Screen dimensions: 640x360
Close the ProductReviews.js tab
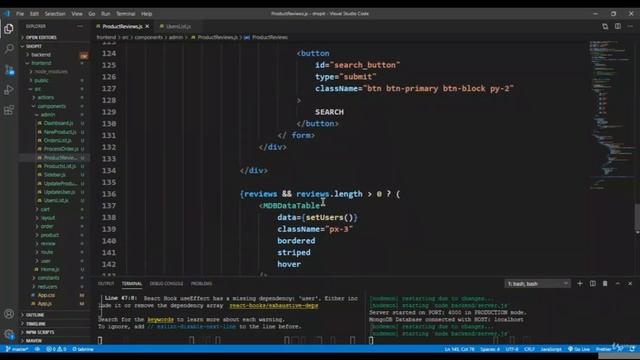point(147,27)
